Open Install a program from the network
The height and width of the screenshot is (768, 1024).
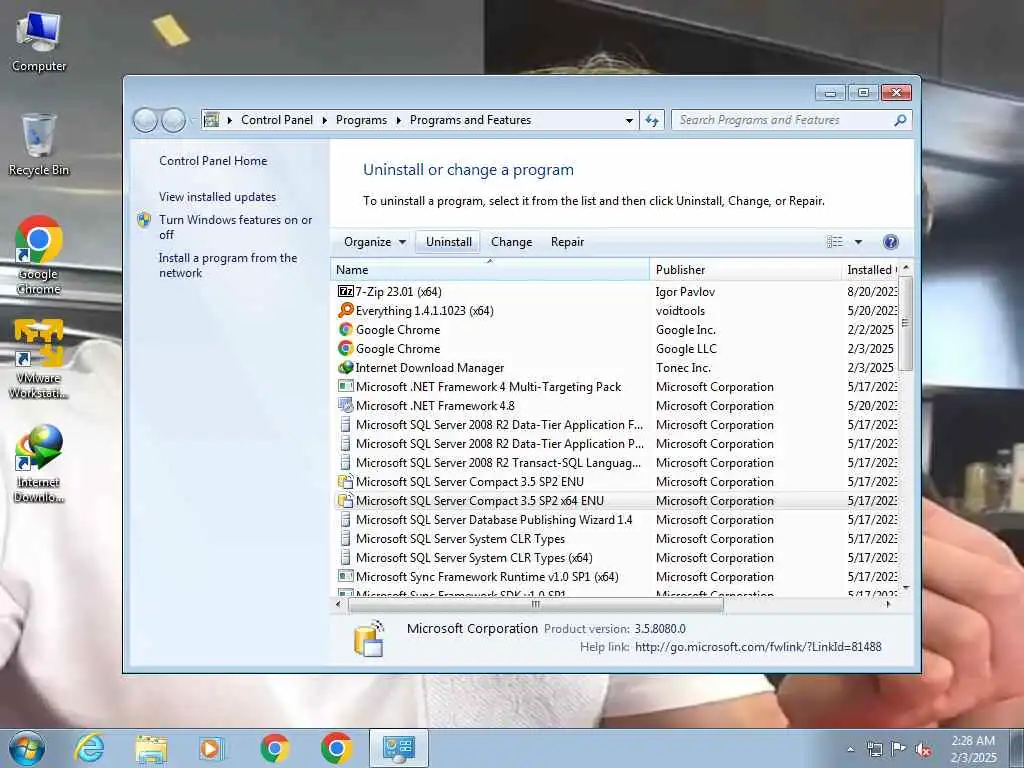(228, 265)
